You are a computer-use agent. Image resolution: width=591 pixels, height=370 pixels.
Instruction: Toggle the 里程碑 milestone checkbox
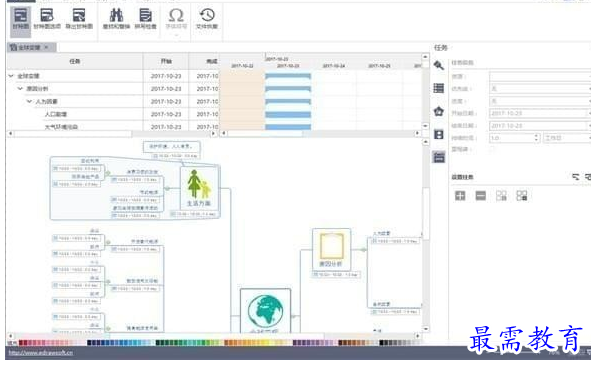[x=492, y=149]
